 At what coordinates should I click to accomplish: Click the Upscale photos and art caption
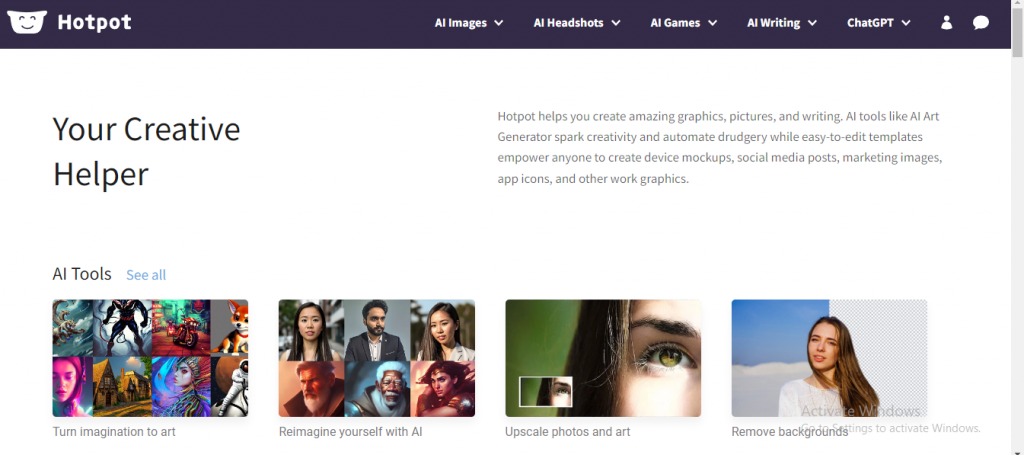(568, 432)
